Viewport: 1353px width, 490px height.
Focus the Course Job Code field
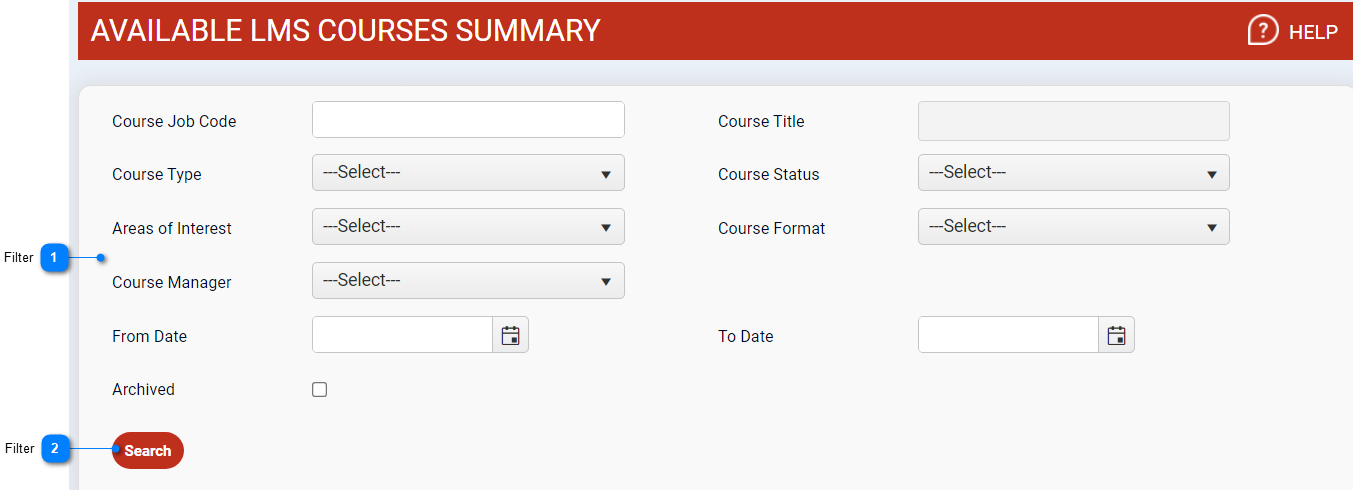click(468, 120)
